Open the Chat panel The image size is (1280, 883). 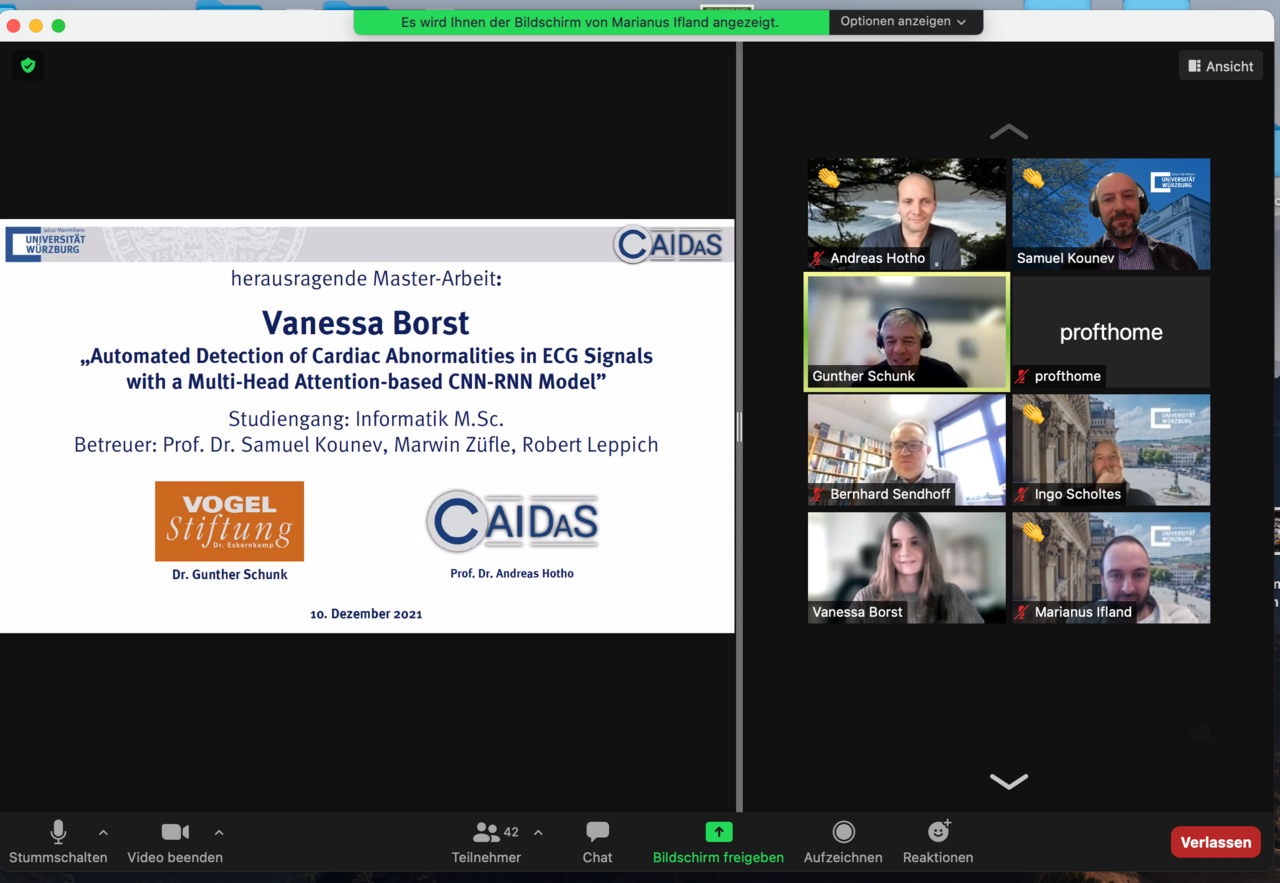pyautogui.click(x=597, y=842)
